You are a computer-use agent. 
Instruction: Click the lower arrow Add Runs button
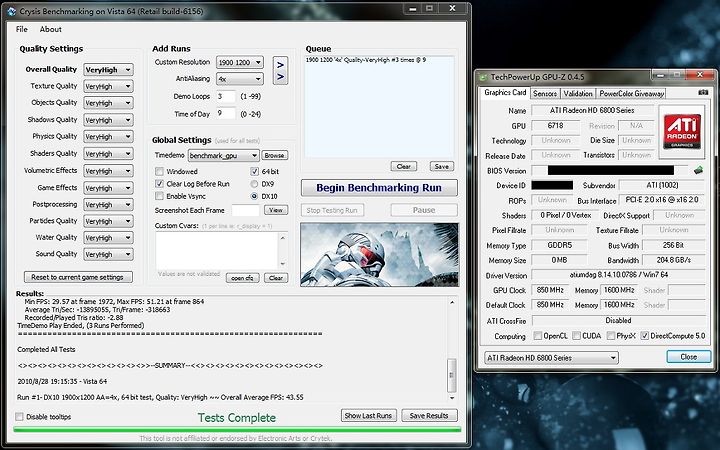281,77
